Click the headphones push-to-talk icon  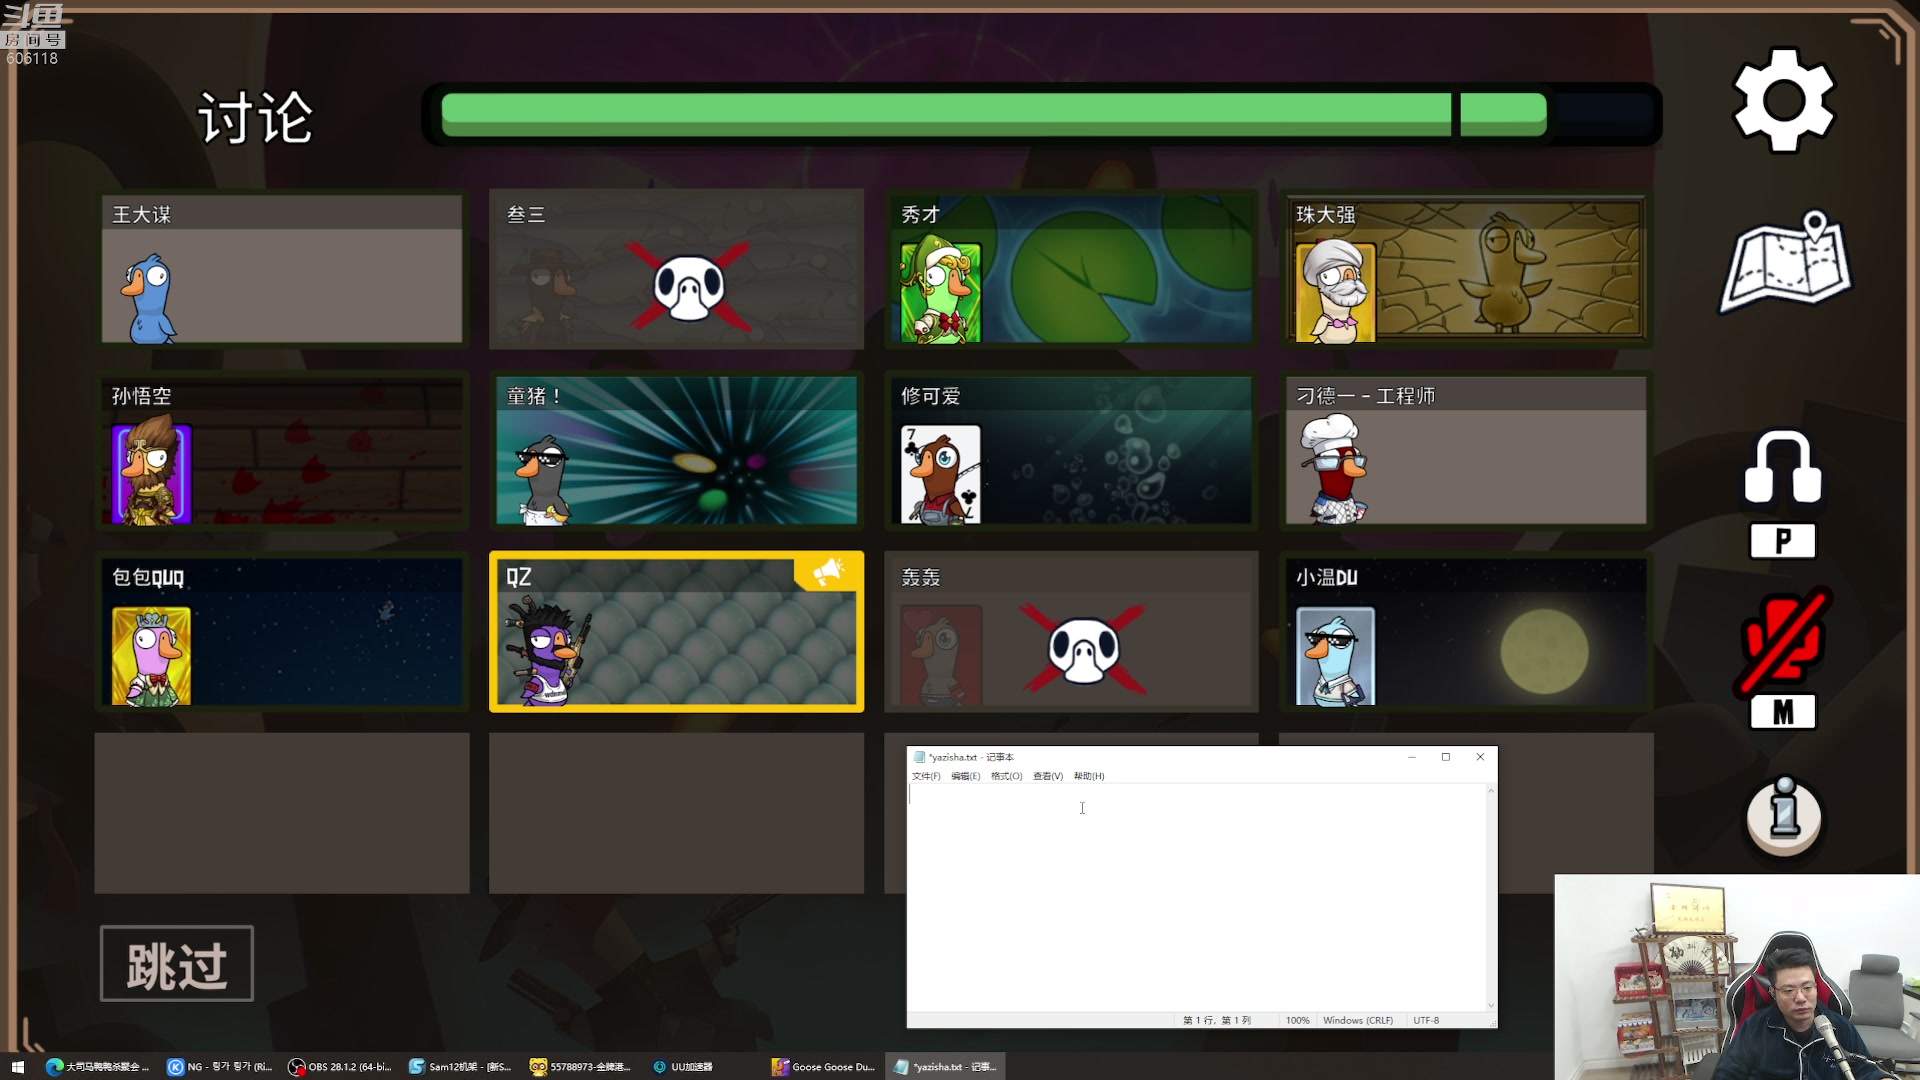1783,467
